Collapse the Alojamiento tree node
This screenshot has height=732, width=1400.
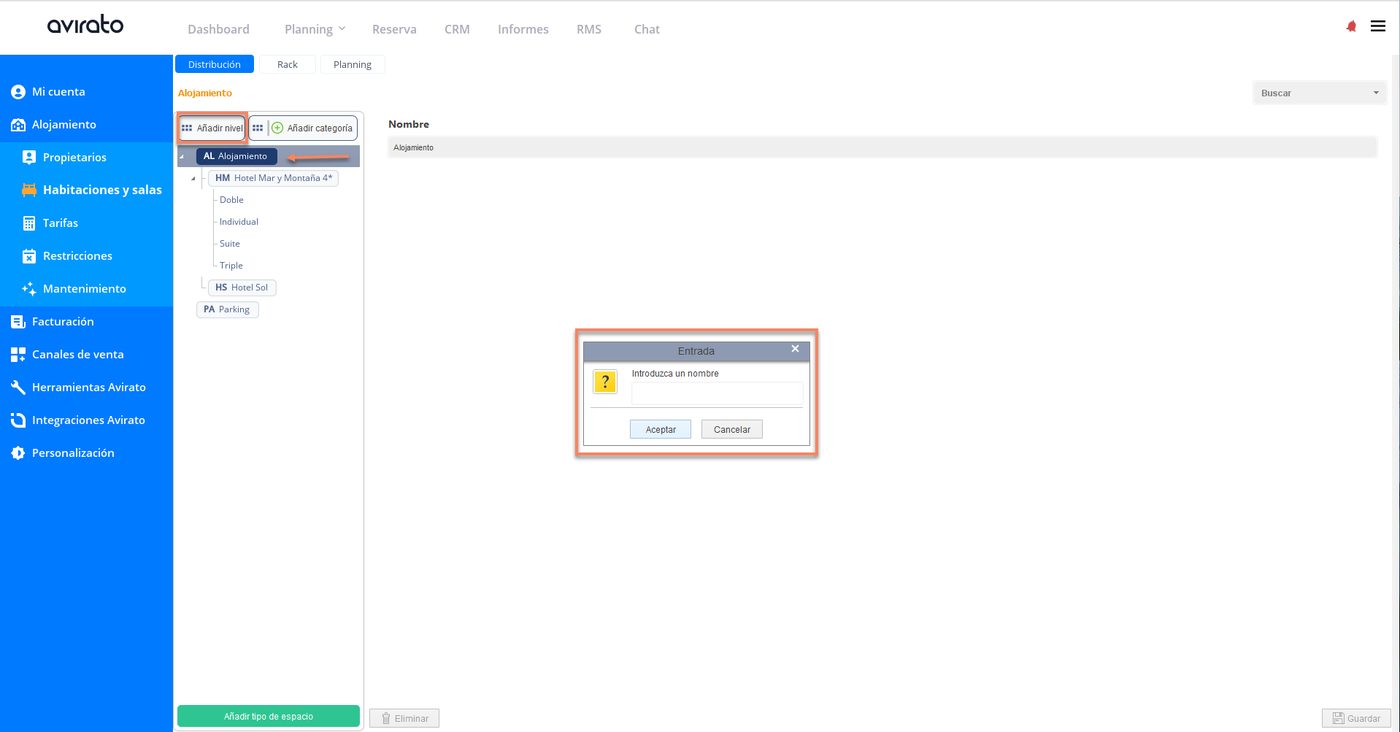click(x=181, y=157)
